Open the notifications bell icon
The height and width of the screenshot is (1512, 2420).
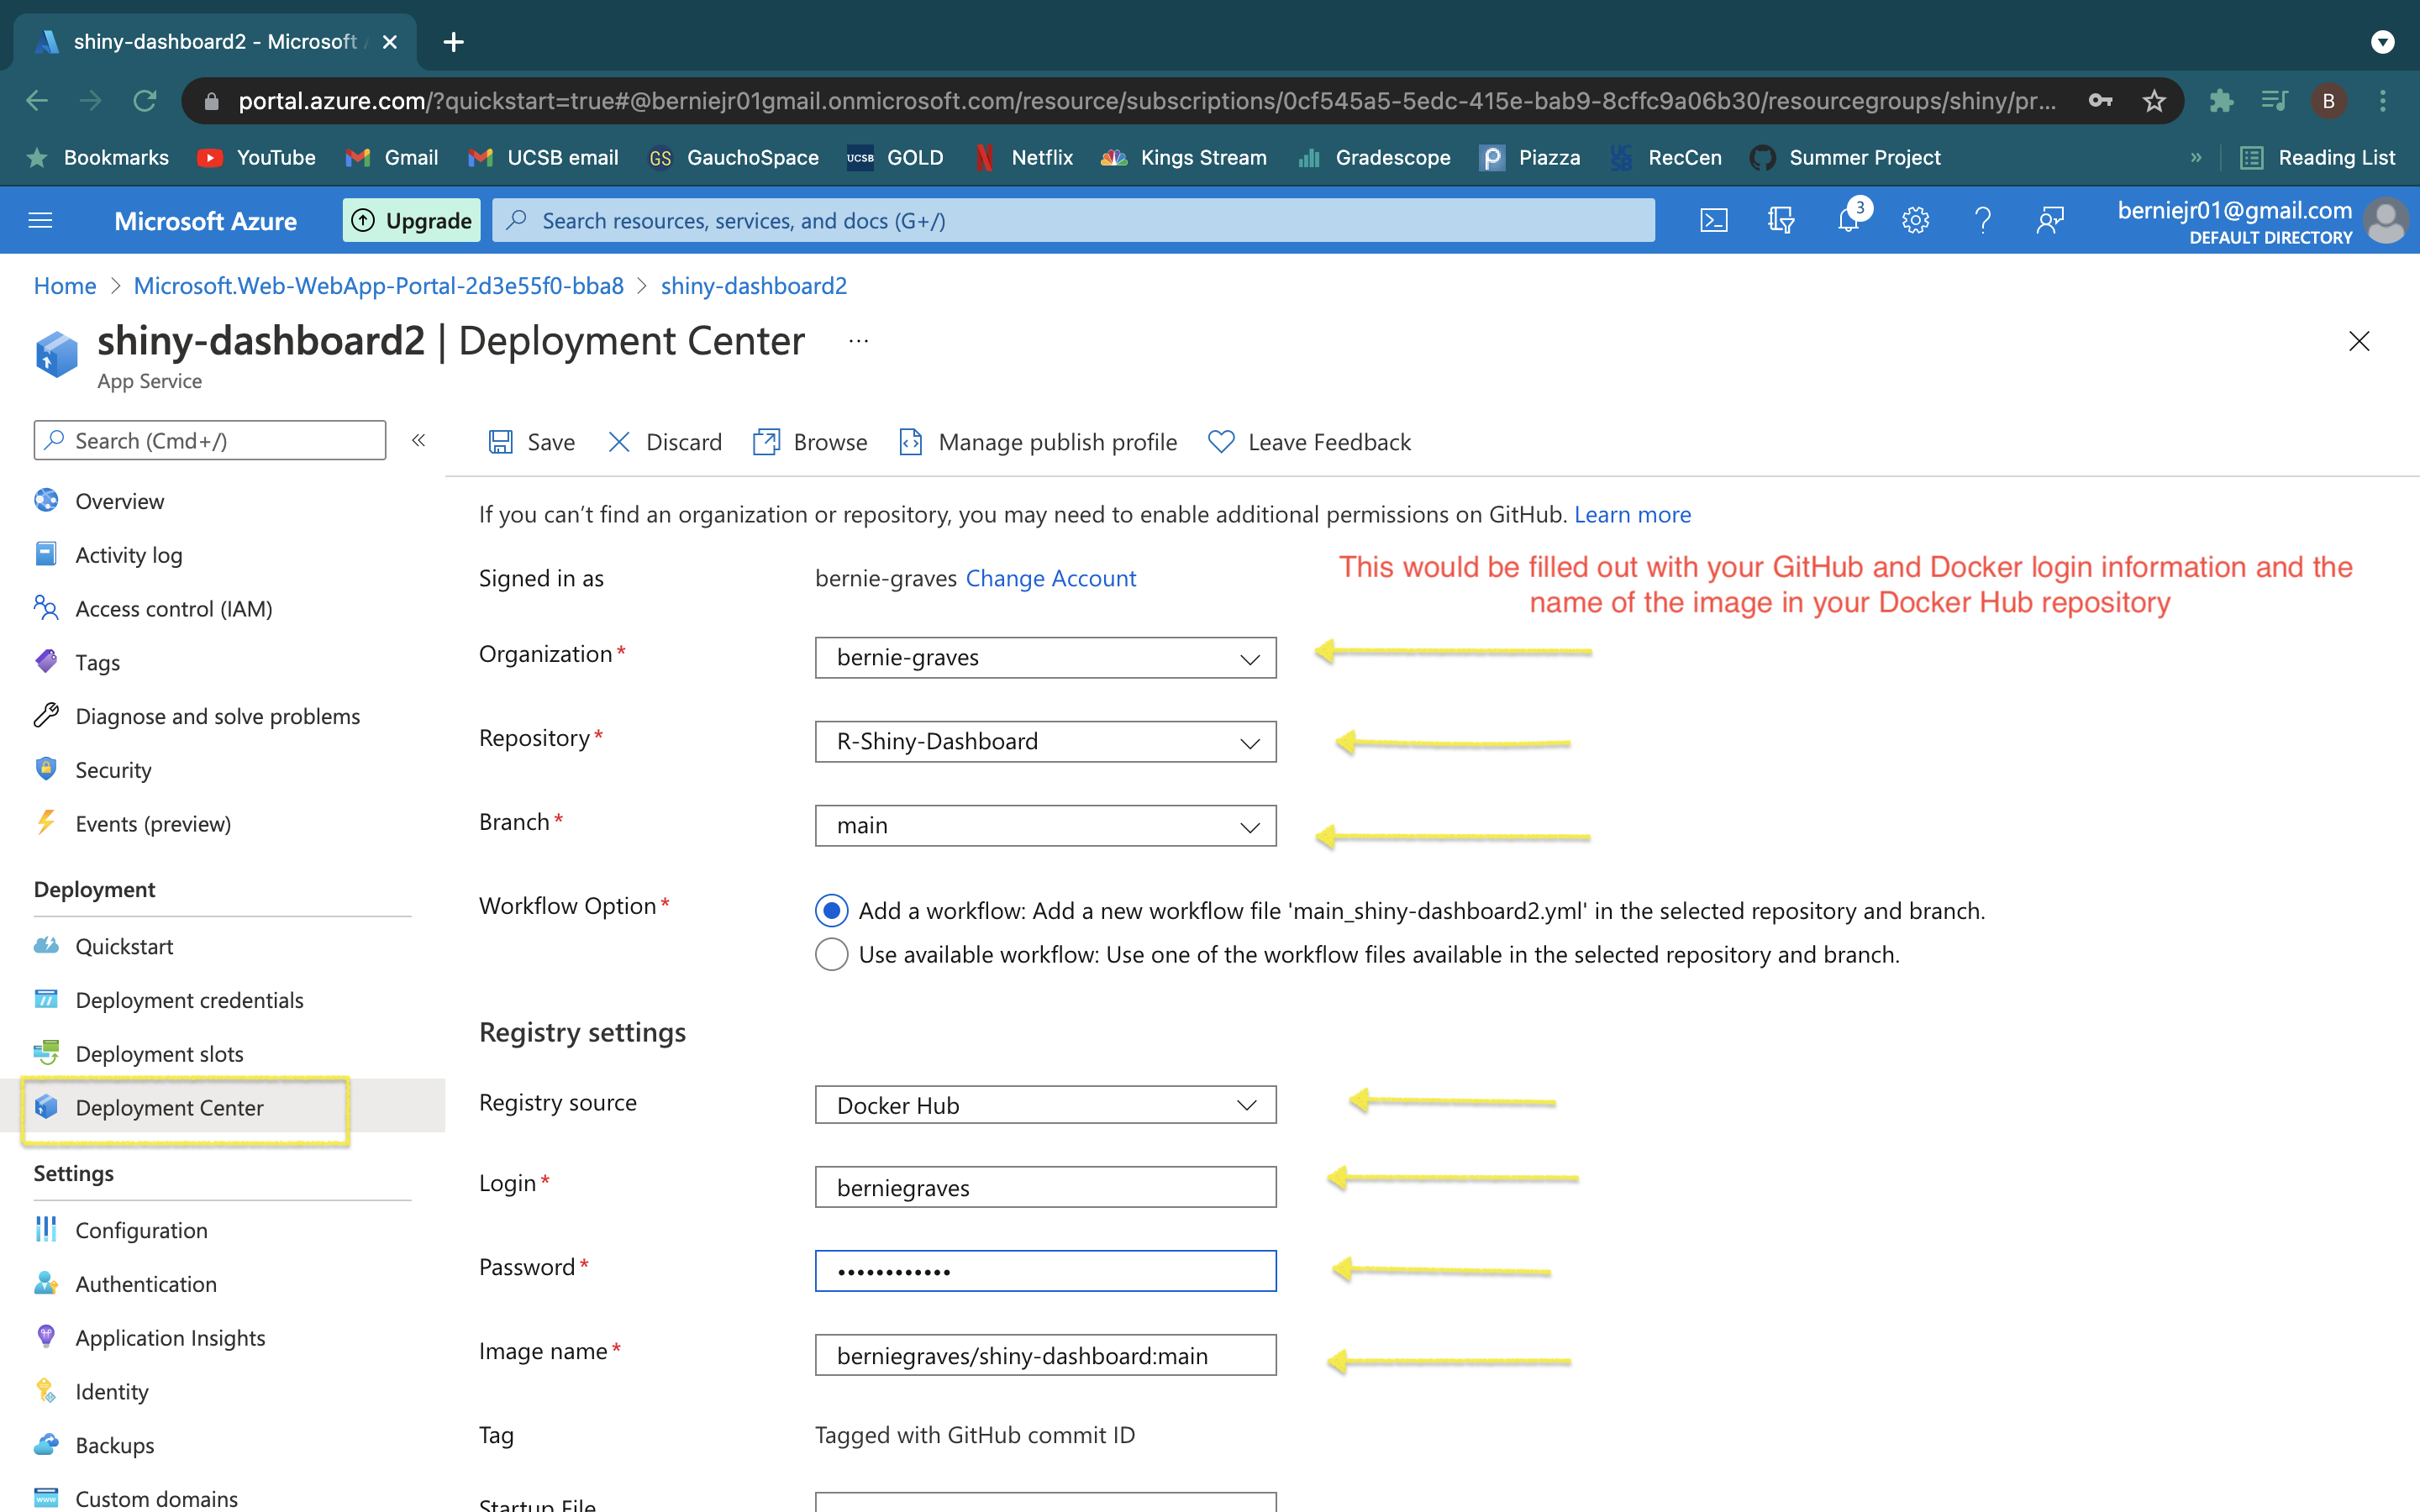(1848, 220)
